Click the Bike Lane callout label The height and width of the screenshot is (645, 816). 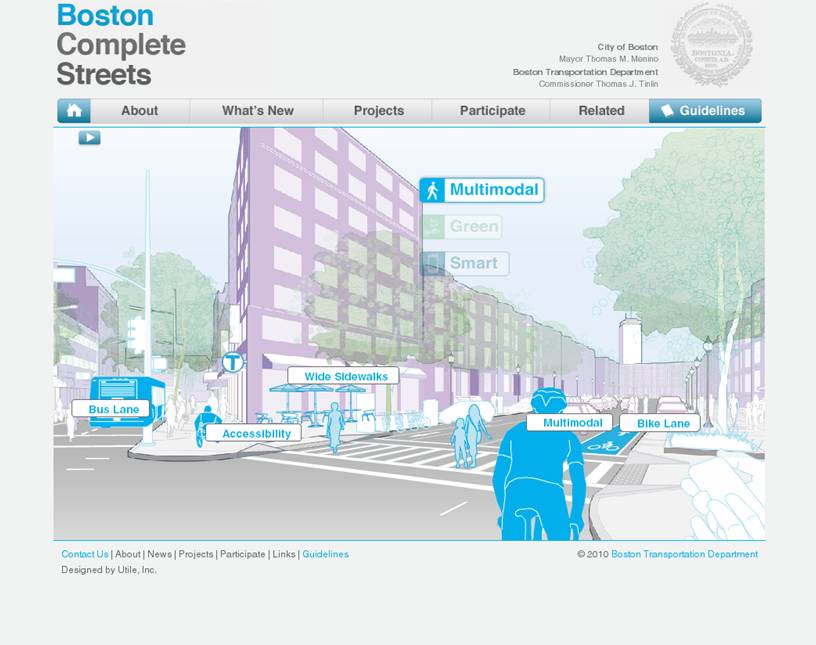[662, 424]
